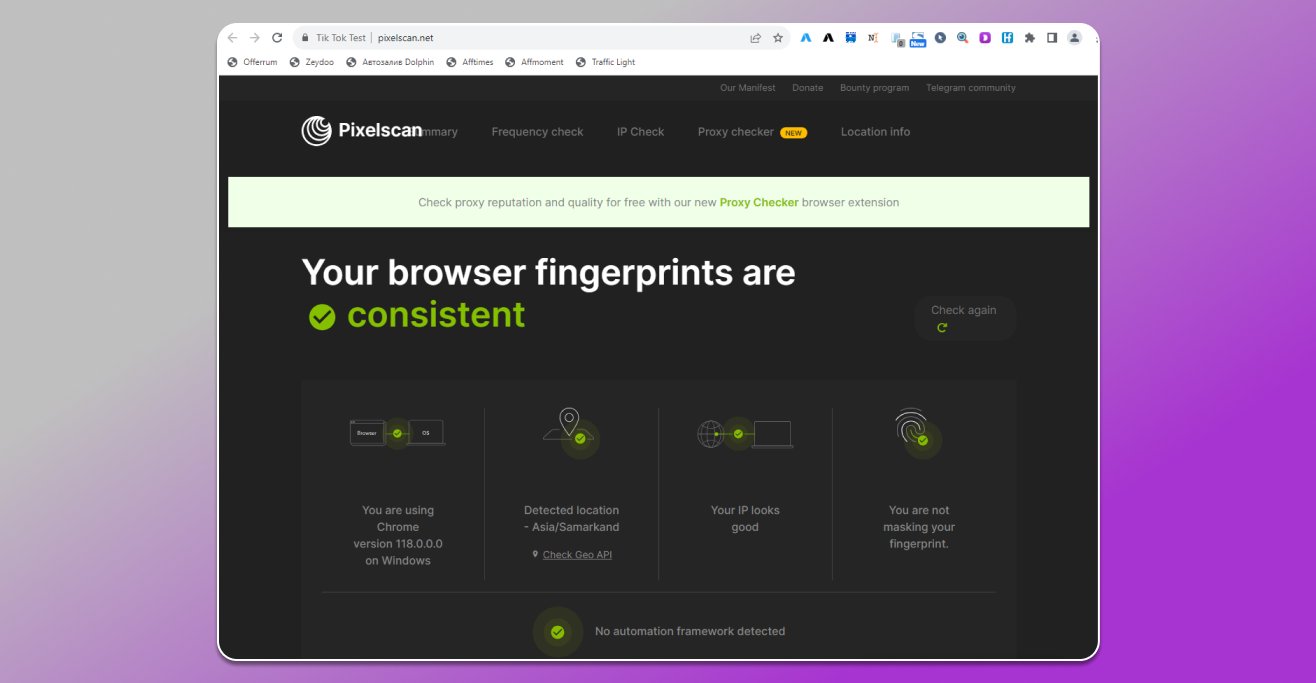Screen dimensions: 1316x683
Task: Click the magnifier extension icon in toolbar
Action: [962, 38]
